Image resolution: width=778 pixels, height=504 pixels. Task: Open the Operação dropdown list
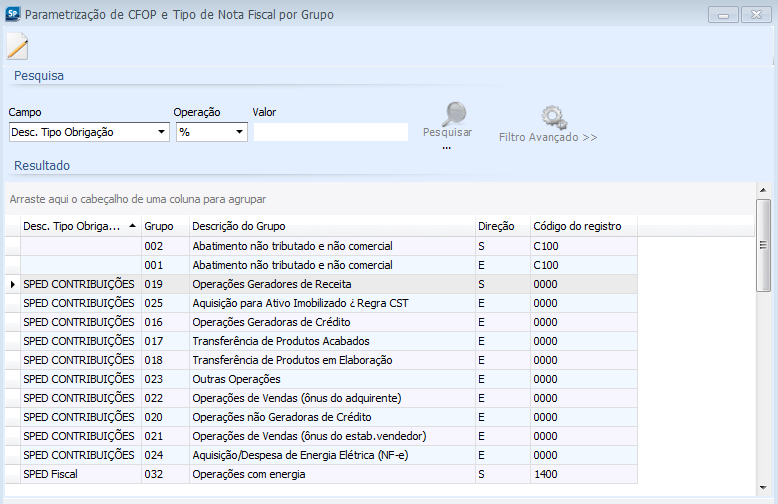coord(240,132)
